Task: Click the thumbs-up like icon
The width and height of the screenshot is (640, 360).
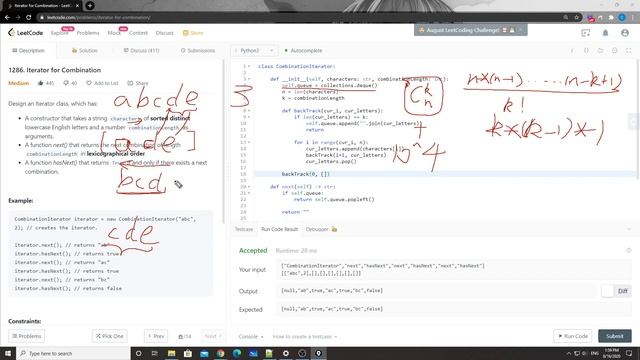Action: pos(40,83)
